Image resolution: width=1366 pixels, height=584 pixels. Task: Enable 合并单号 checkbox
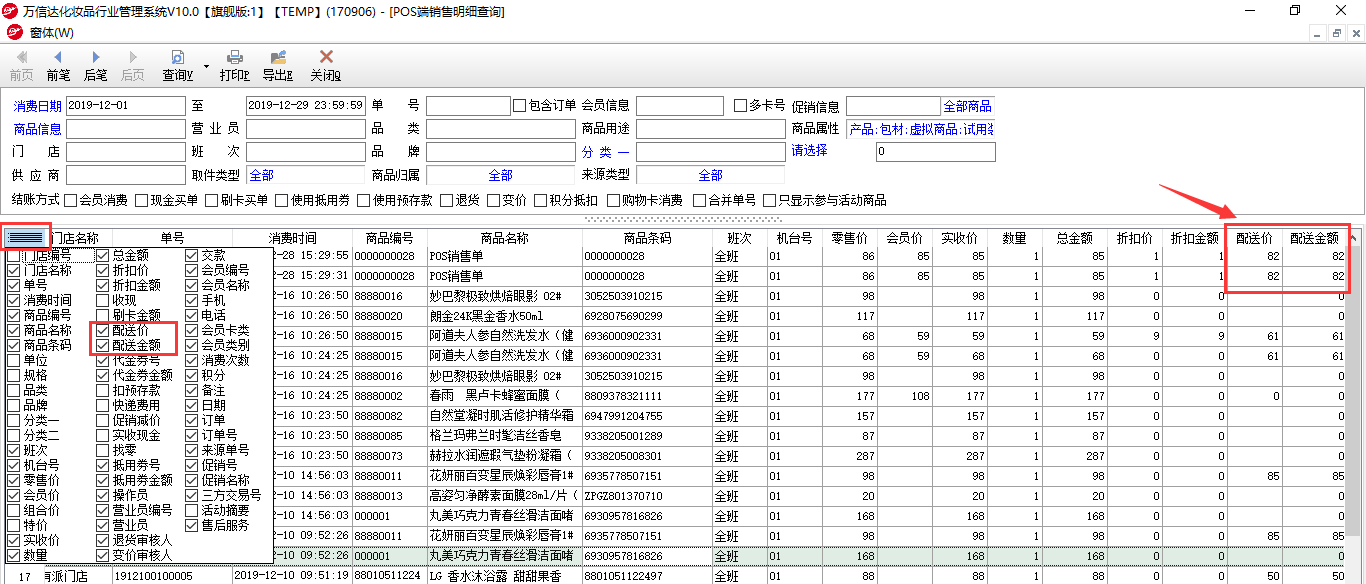coord(699,200)
